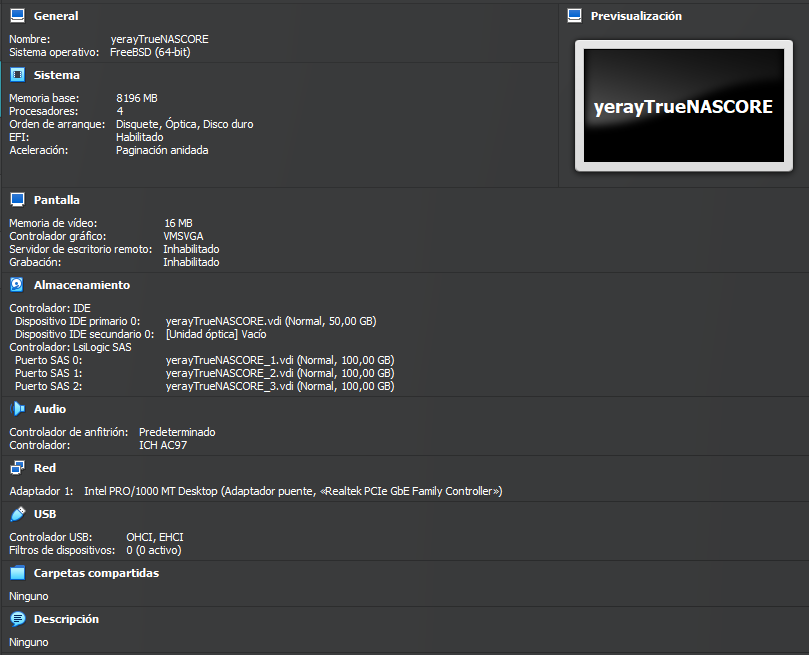The image size is (809, 655).
Task: Click the EFI Habilitado value
Action: coord(139,137)
